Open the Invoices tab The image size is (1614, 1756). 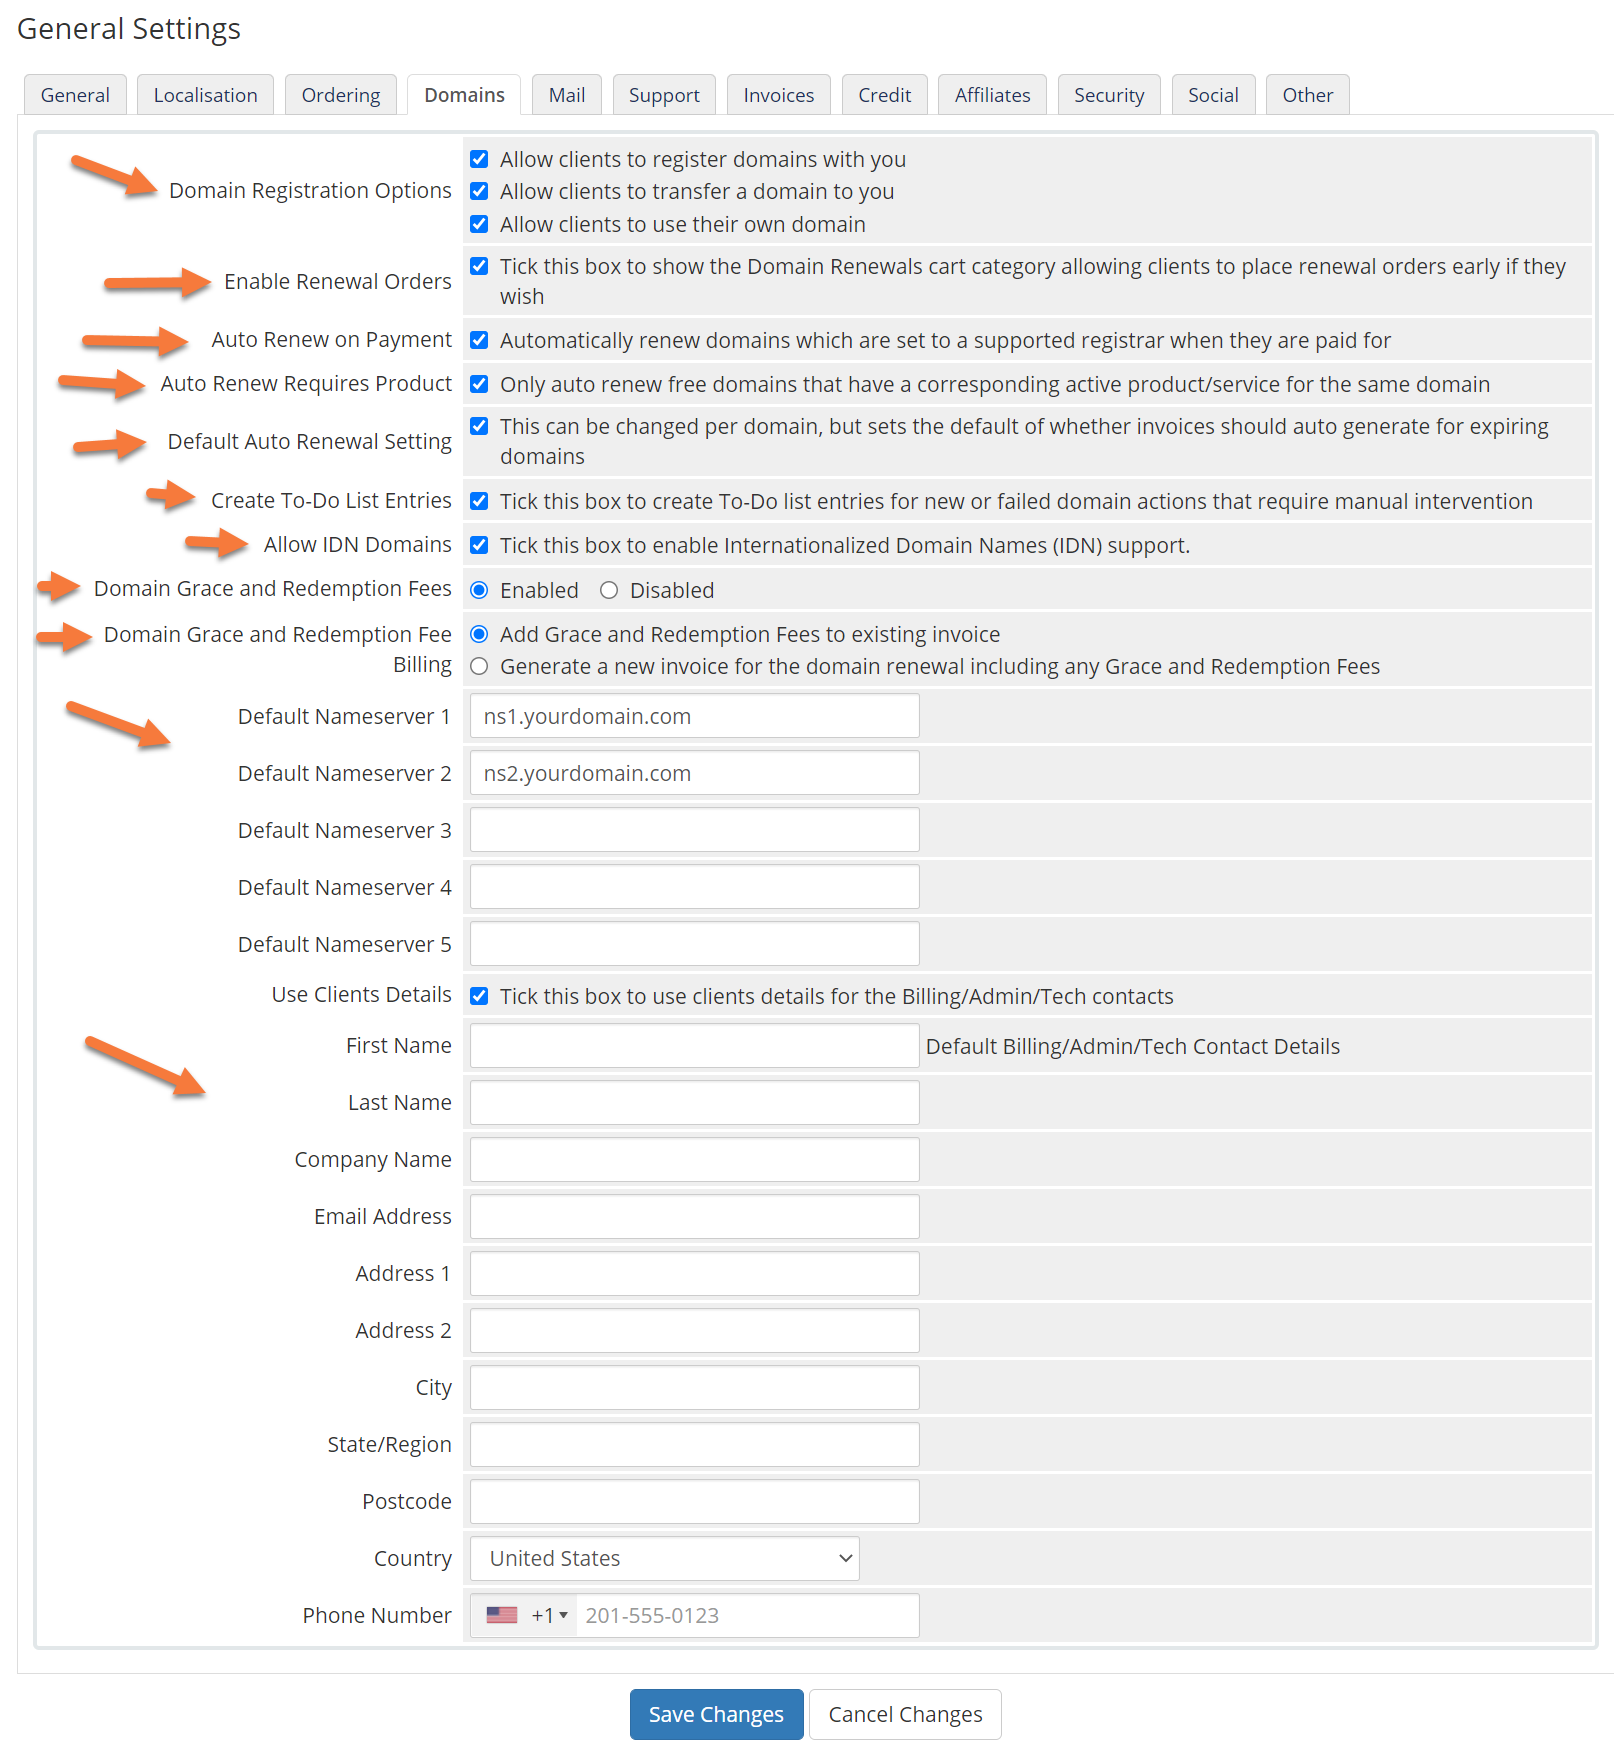pos(778,95)
